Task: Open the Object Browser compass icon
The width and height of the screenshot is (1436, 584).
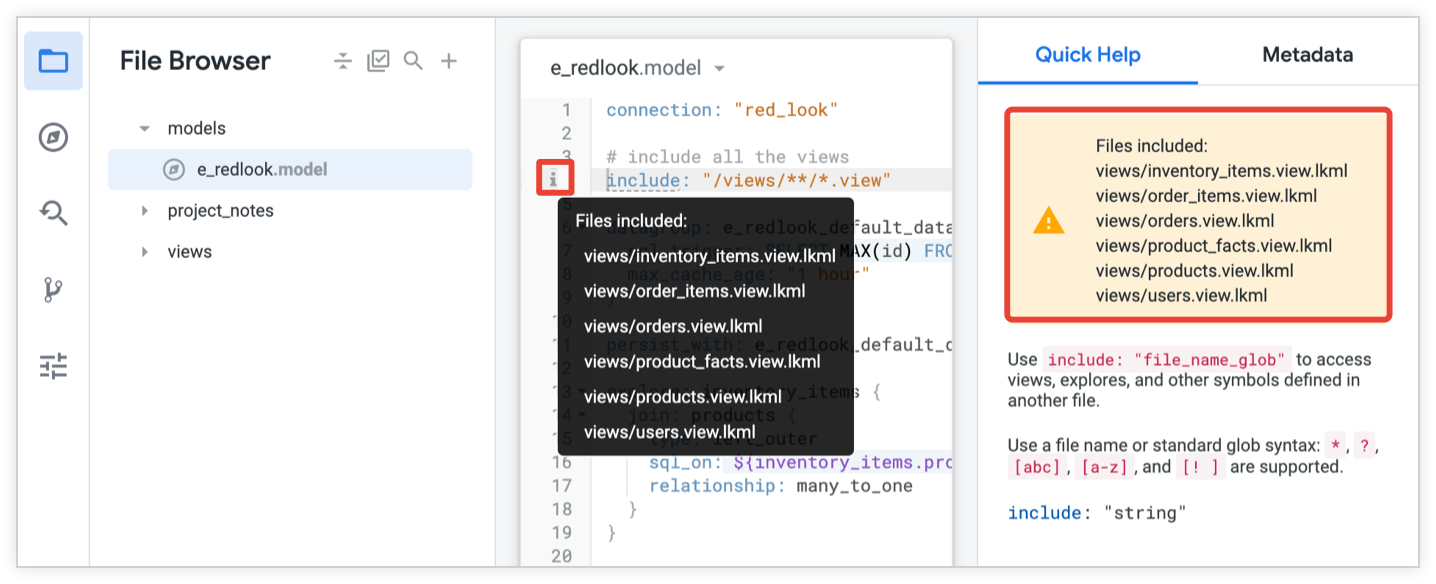Action: [x=53, y=137]
